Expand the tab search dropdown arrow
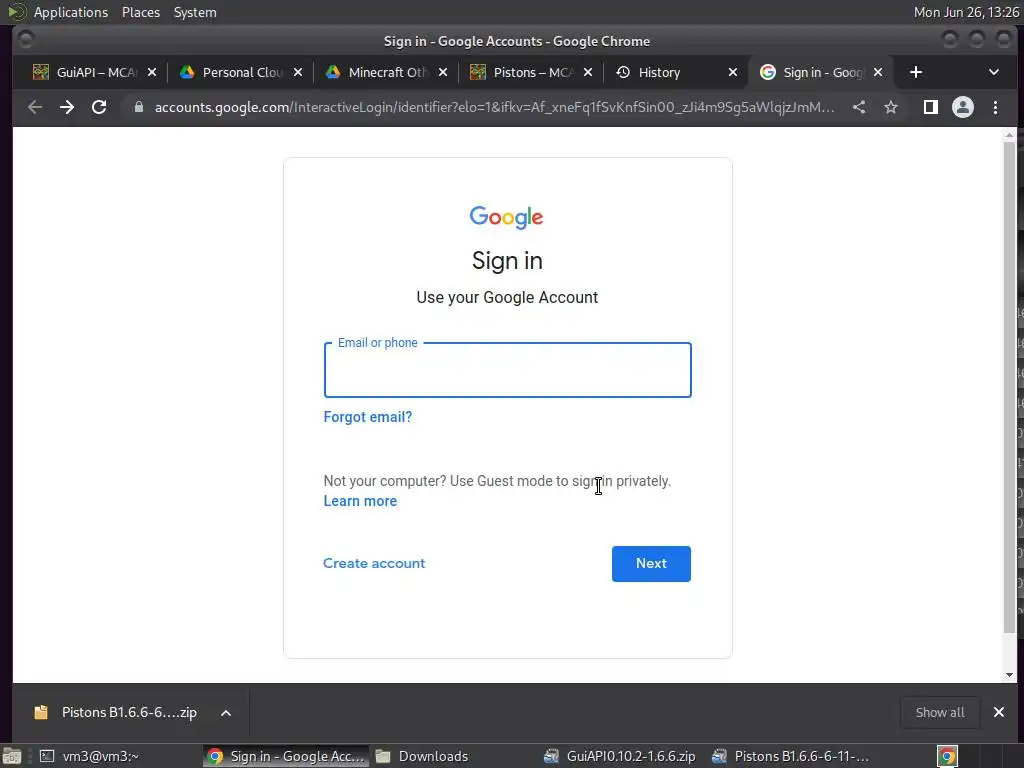The width and height of the screenshot is (1024, 768). (x=993, y=72)
